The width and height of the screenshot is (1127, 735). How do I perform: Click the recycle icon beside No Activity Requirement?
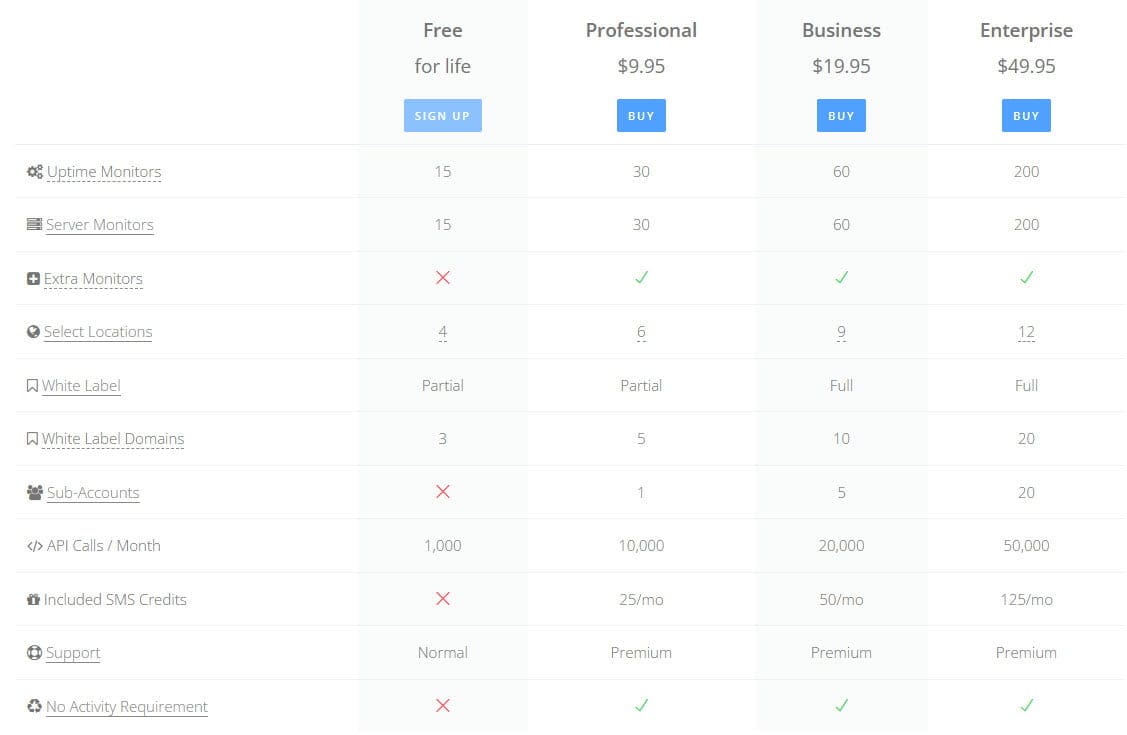coord(32,705)
